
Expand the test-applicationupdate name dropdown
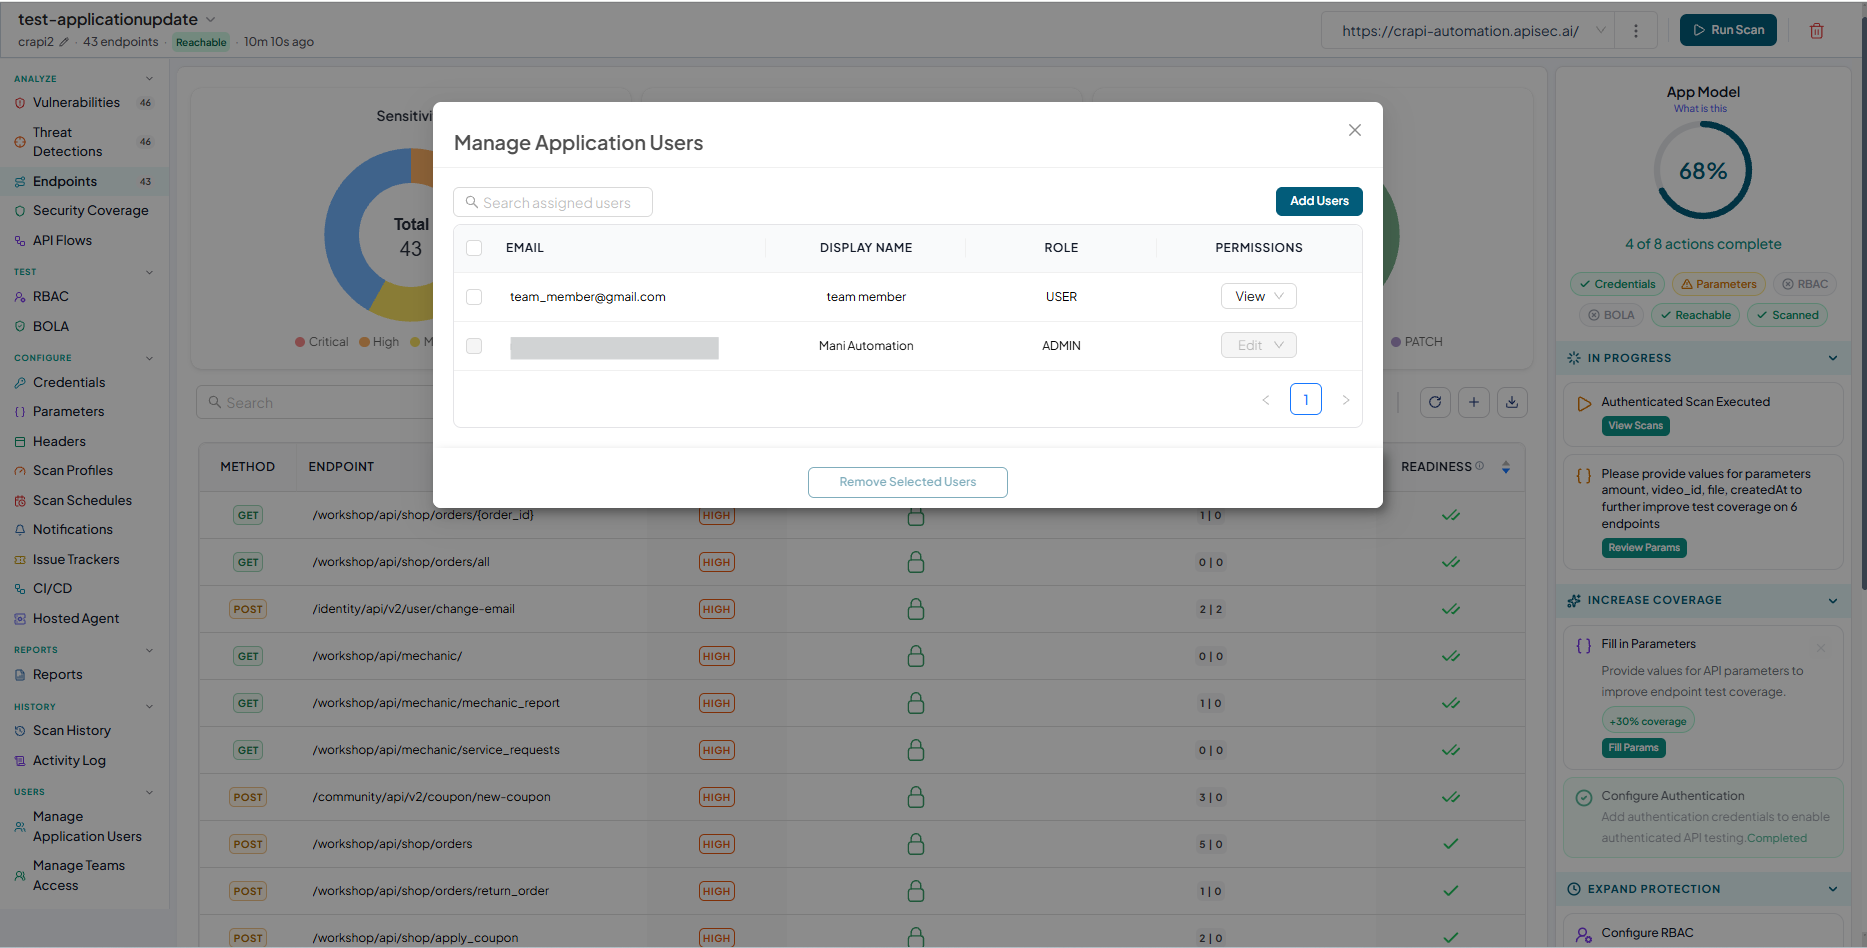click(210, 19)
